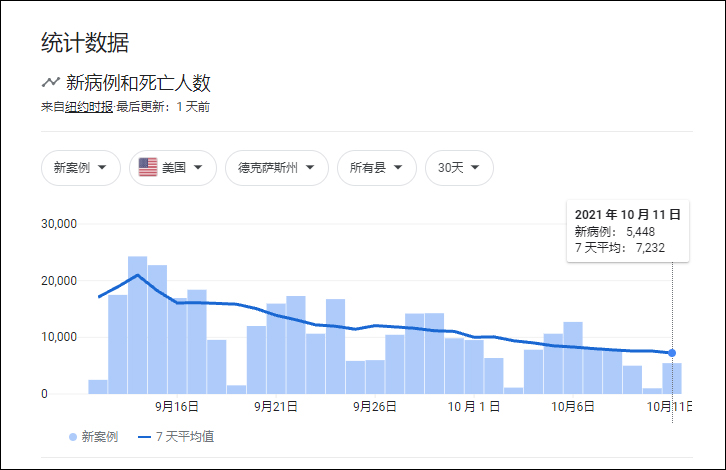This screenshot has height=470, width=726.
Task: Click the 20,000 axis label
Action: point(59,281)
